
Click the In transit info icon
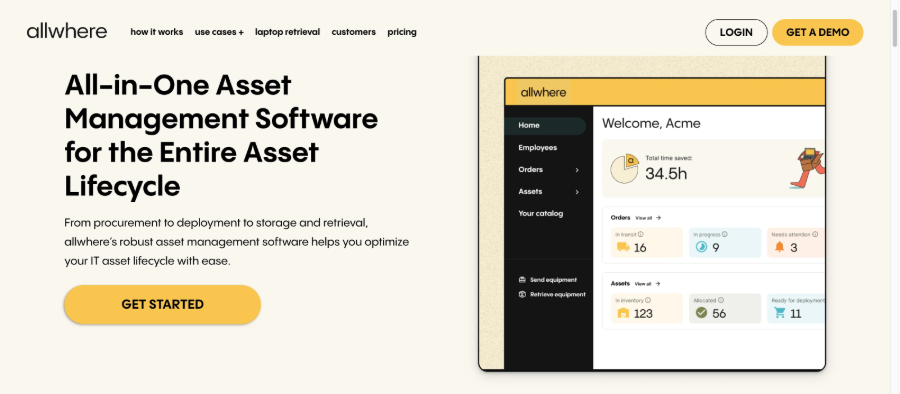click(x=641, y=234)
